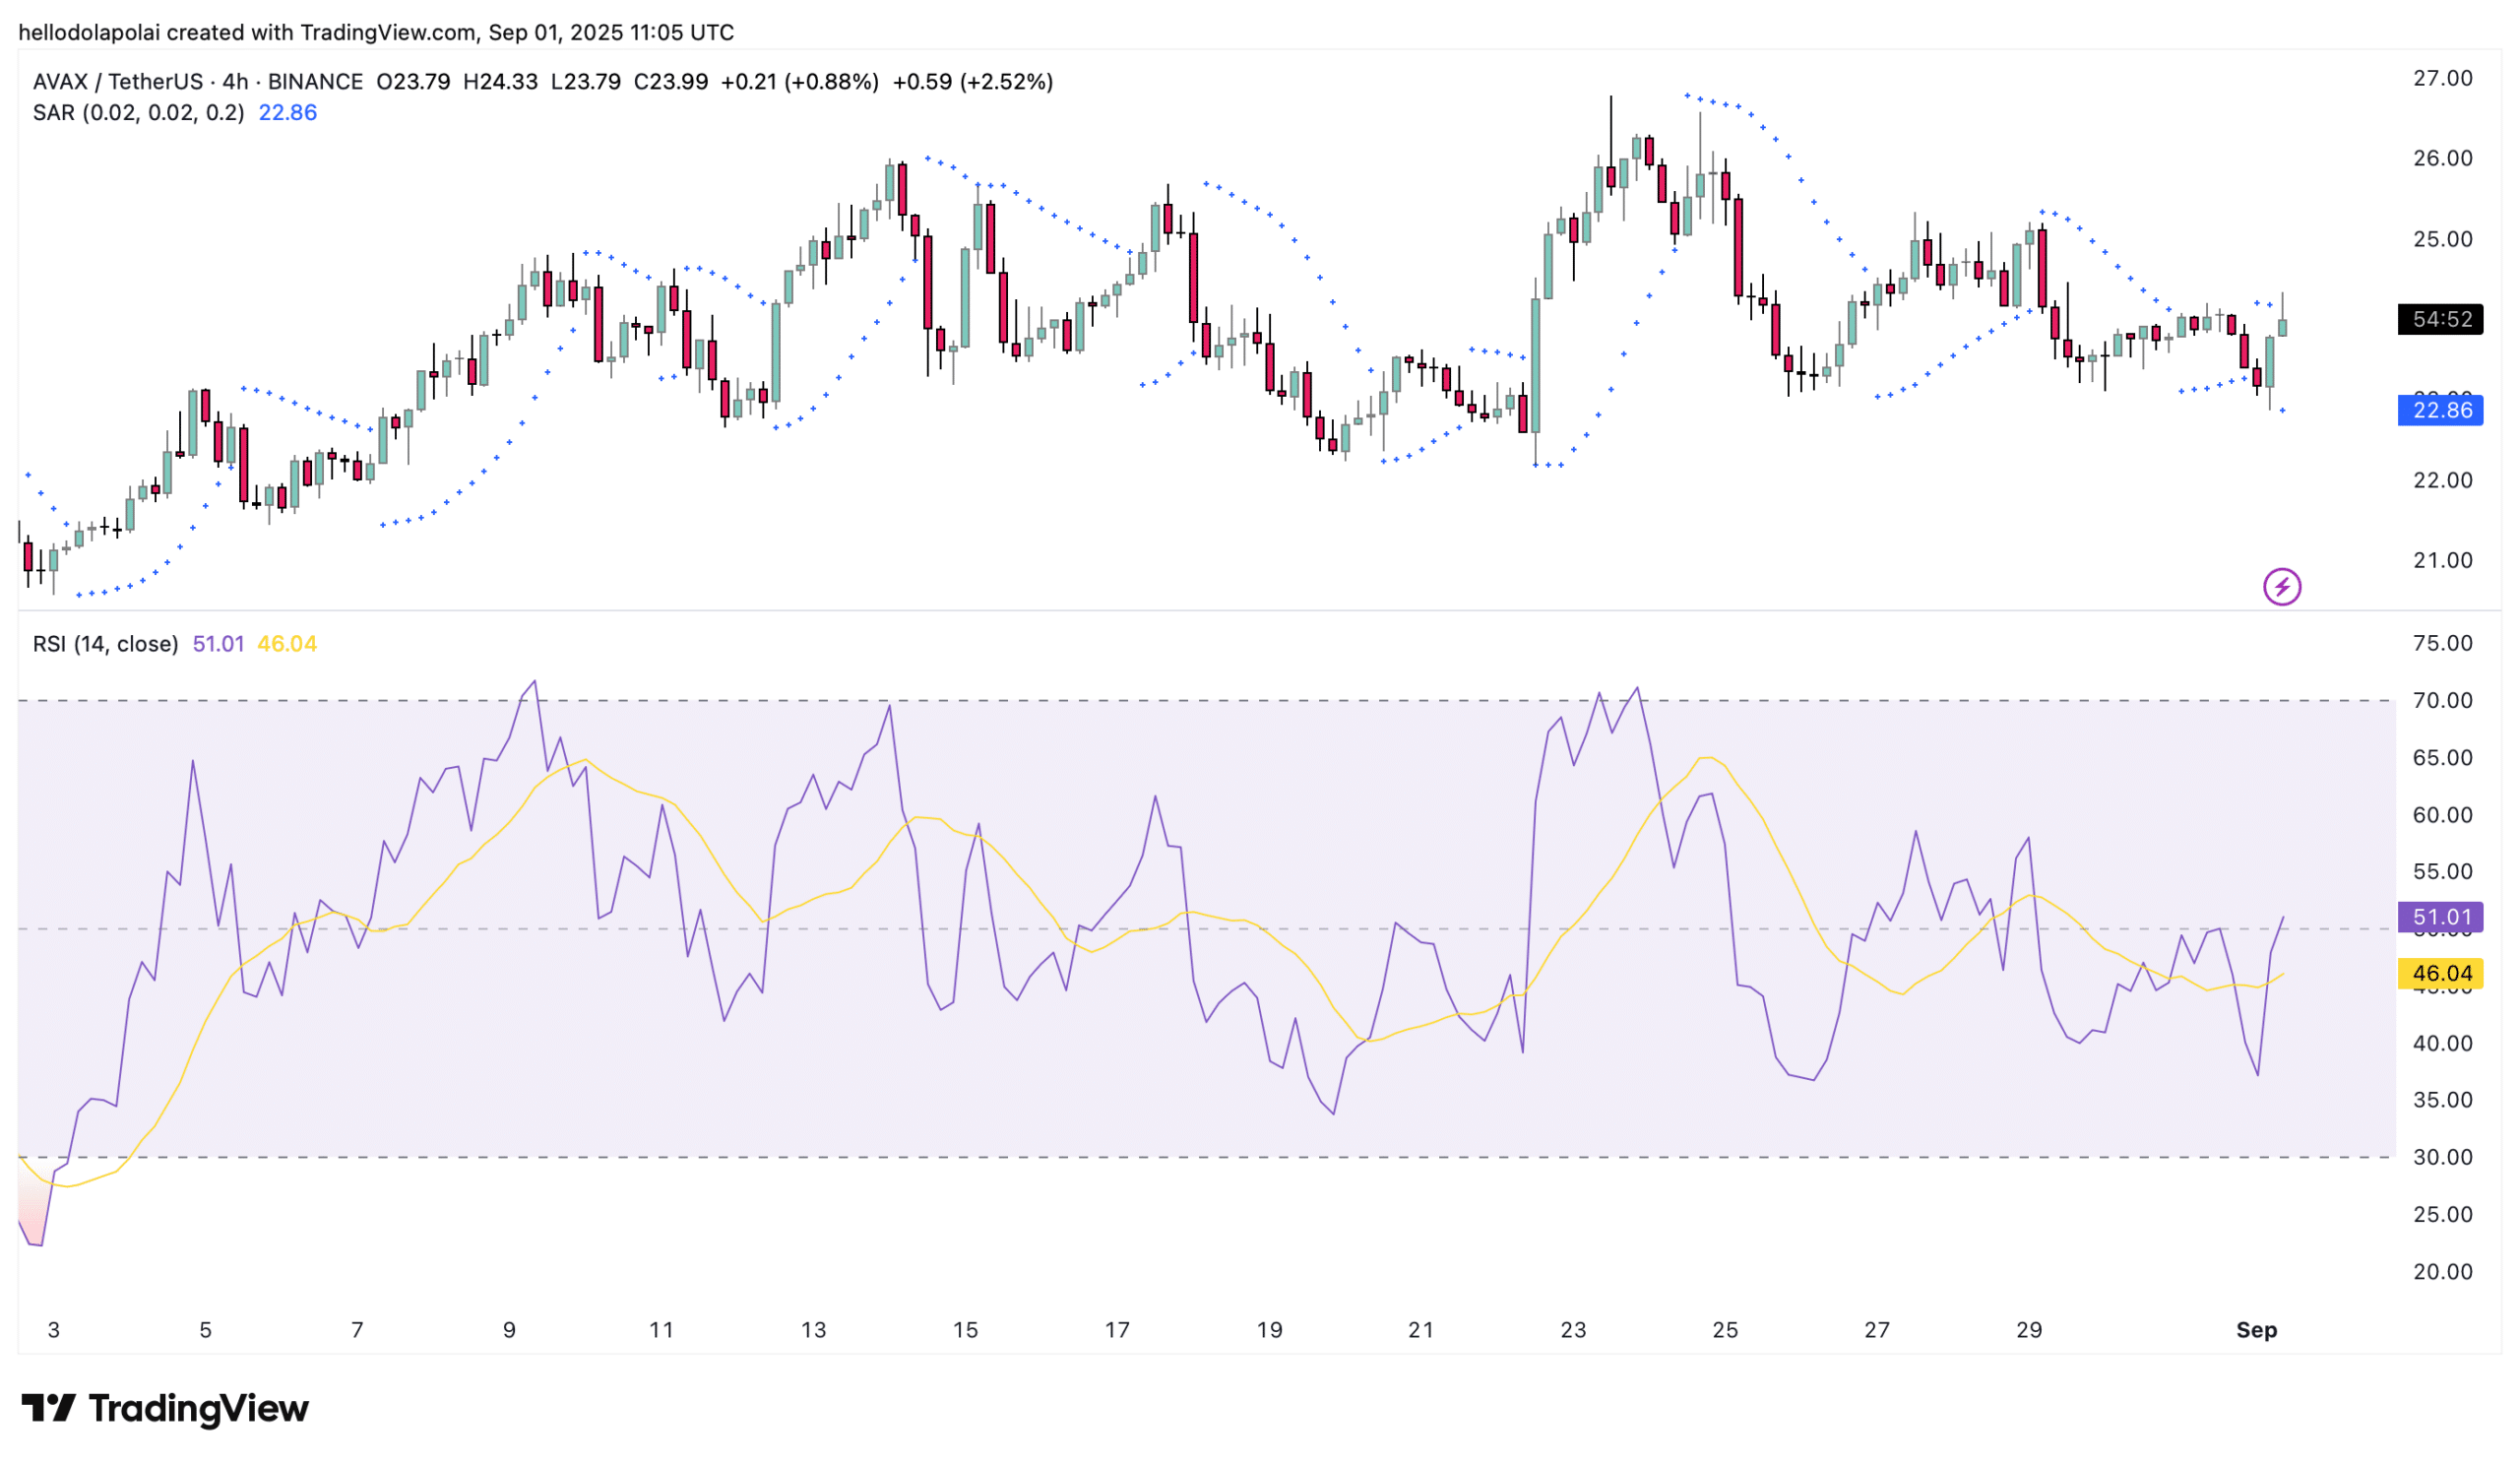Click the 23 date marker on the time axis
The width and height of the screenshot is (2520, 1463).
[1573, 1330]
